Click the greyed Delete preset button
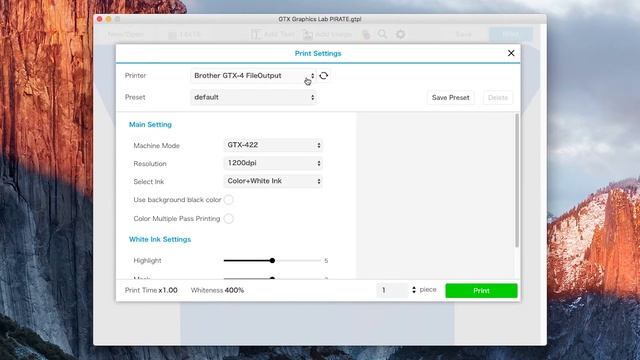Viewport: 640px width, 360px height. click(498, 98)
